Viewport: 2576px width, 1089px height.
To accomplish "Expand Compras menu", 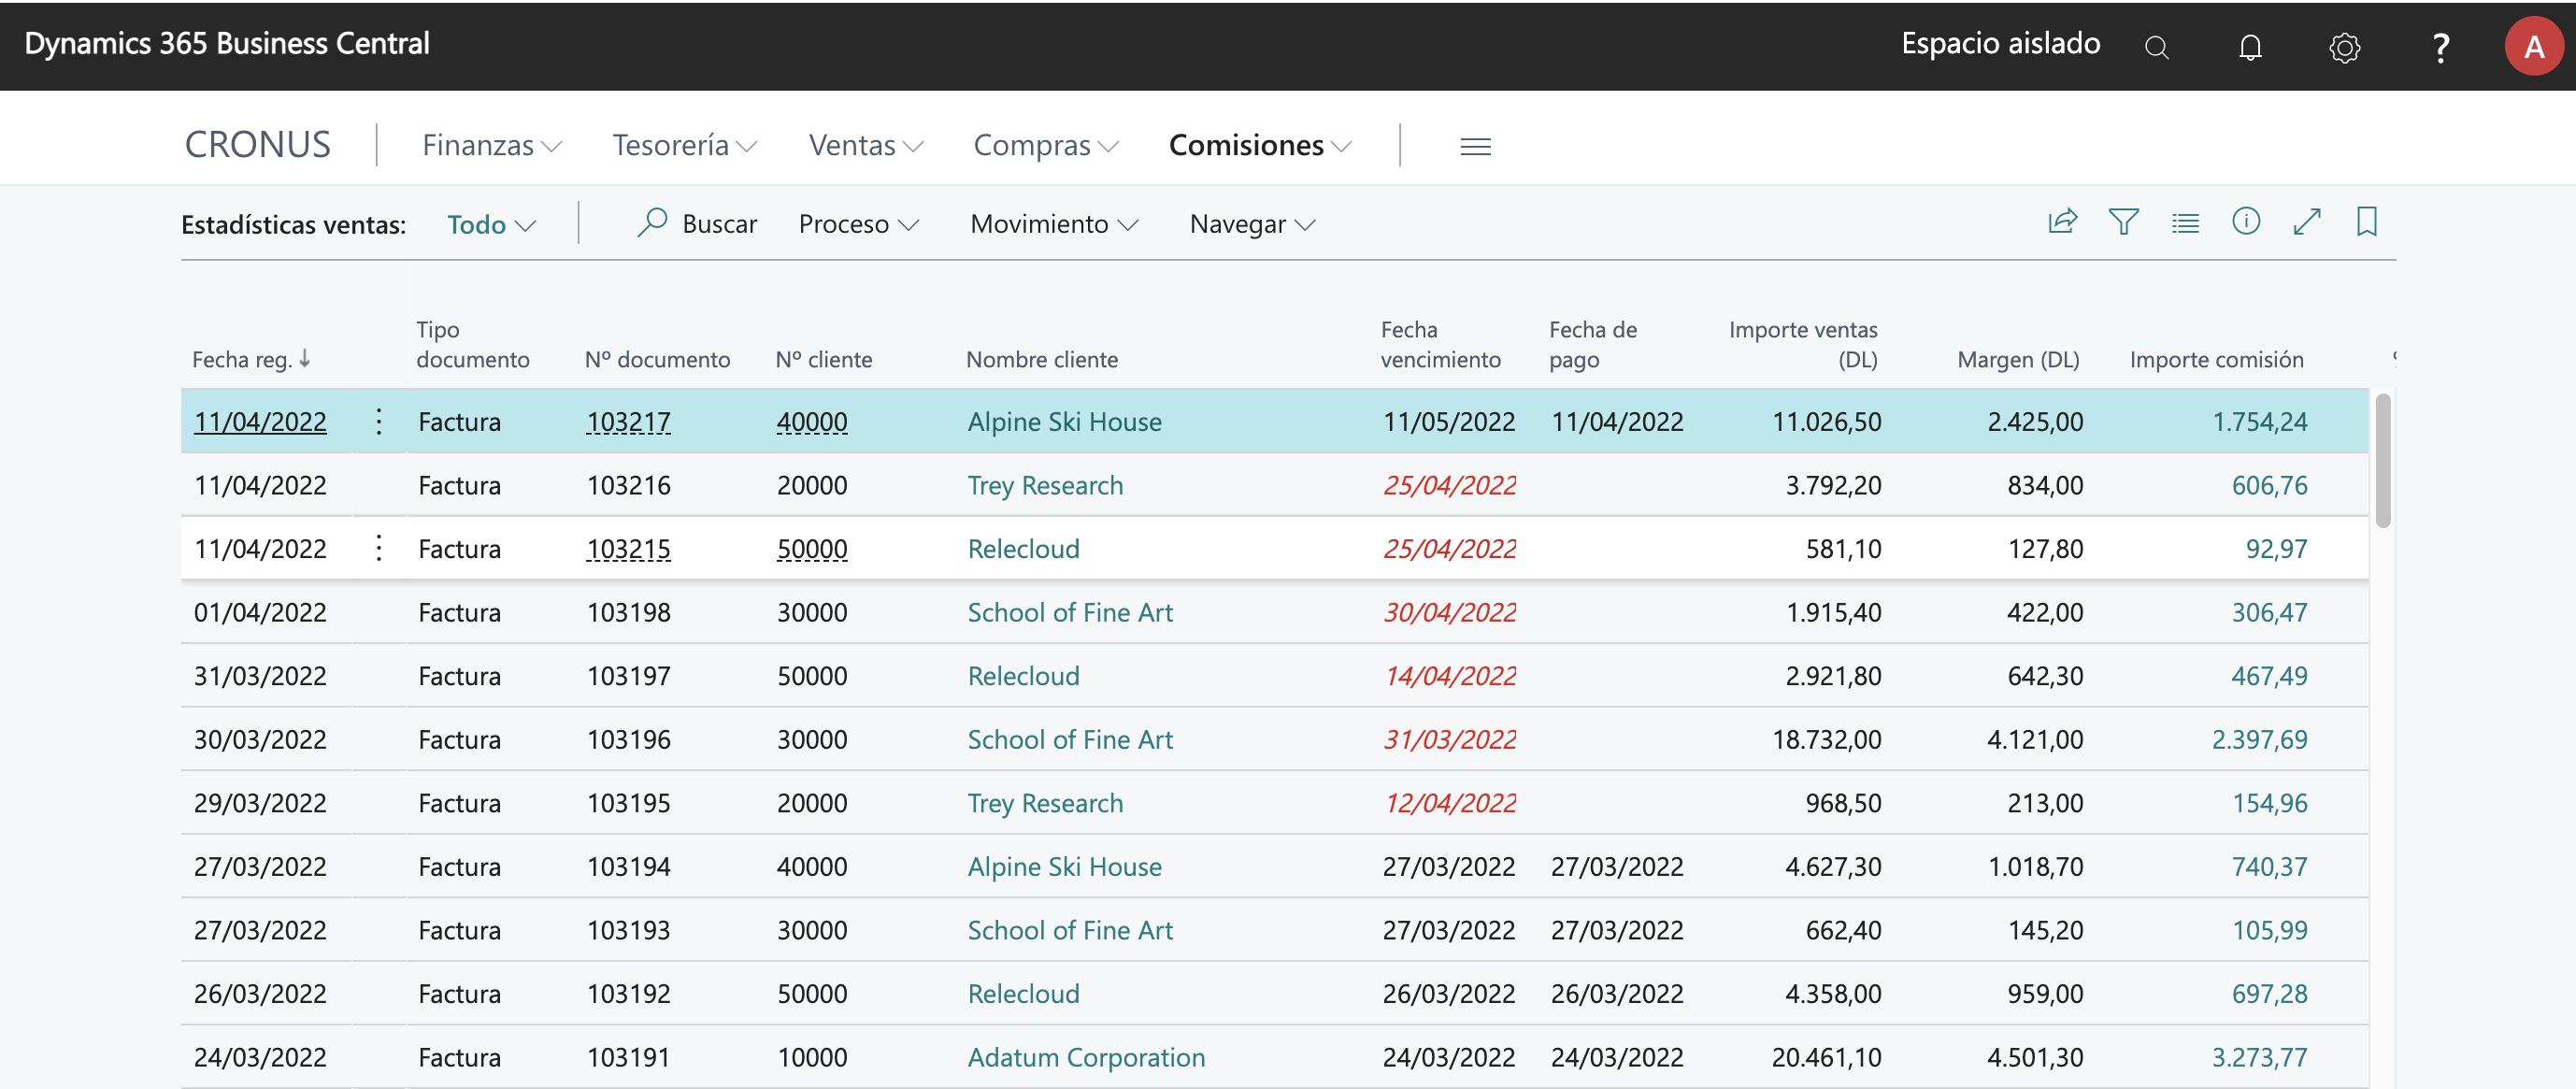I will point(1045,145).
